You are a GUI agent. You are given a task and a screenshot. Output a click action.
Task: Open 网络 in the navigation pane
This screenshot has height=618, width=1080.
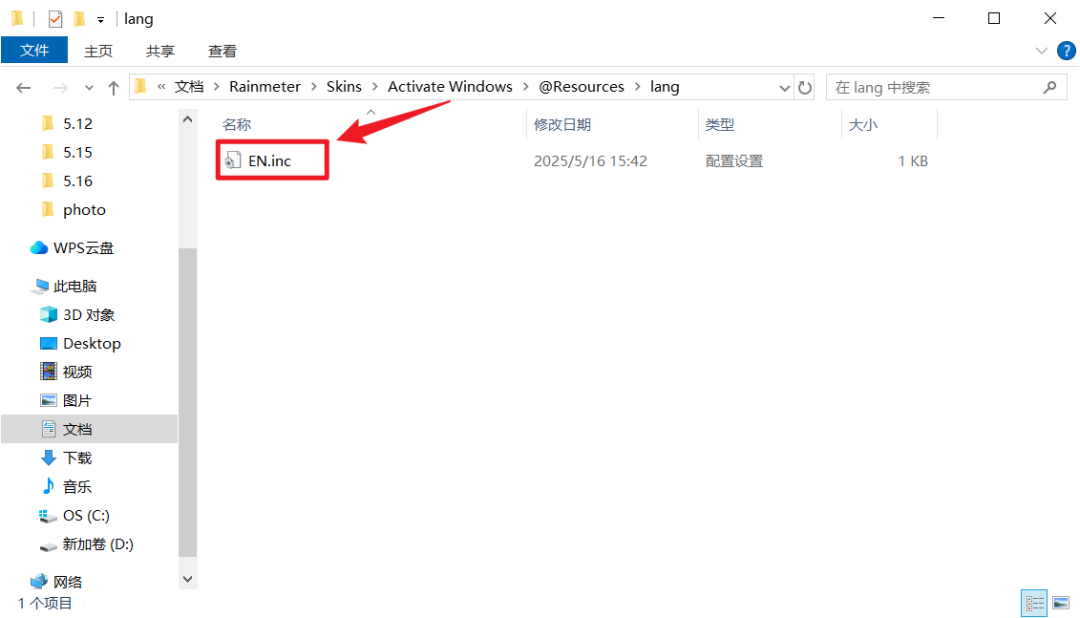coord(68,582)
